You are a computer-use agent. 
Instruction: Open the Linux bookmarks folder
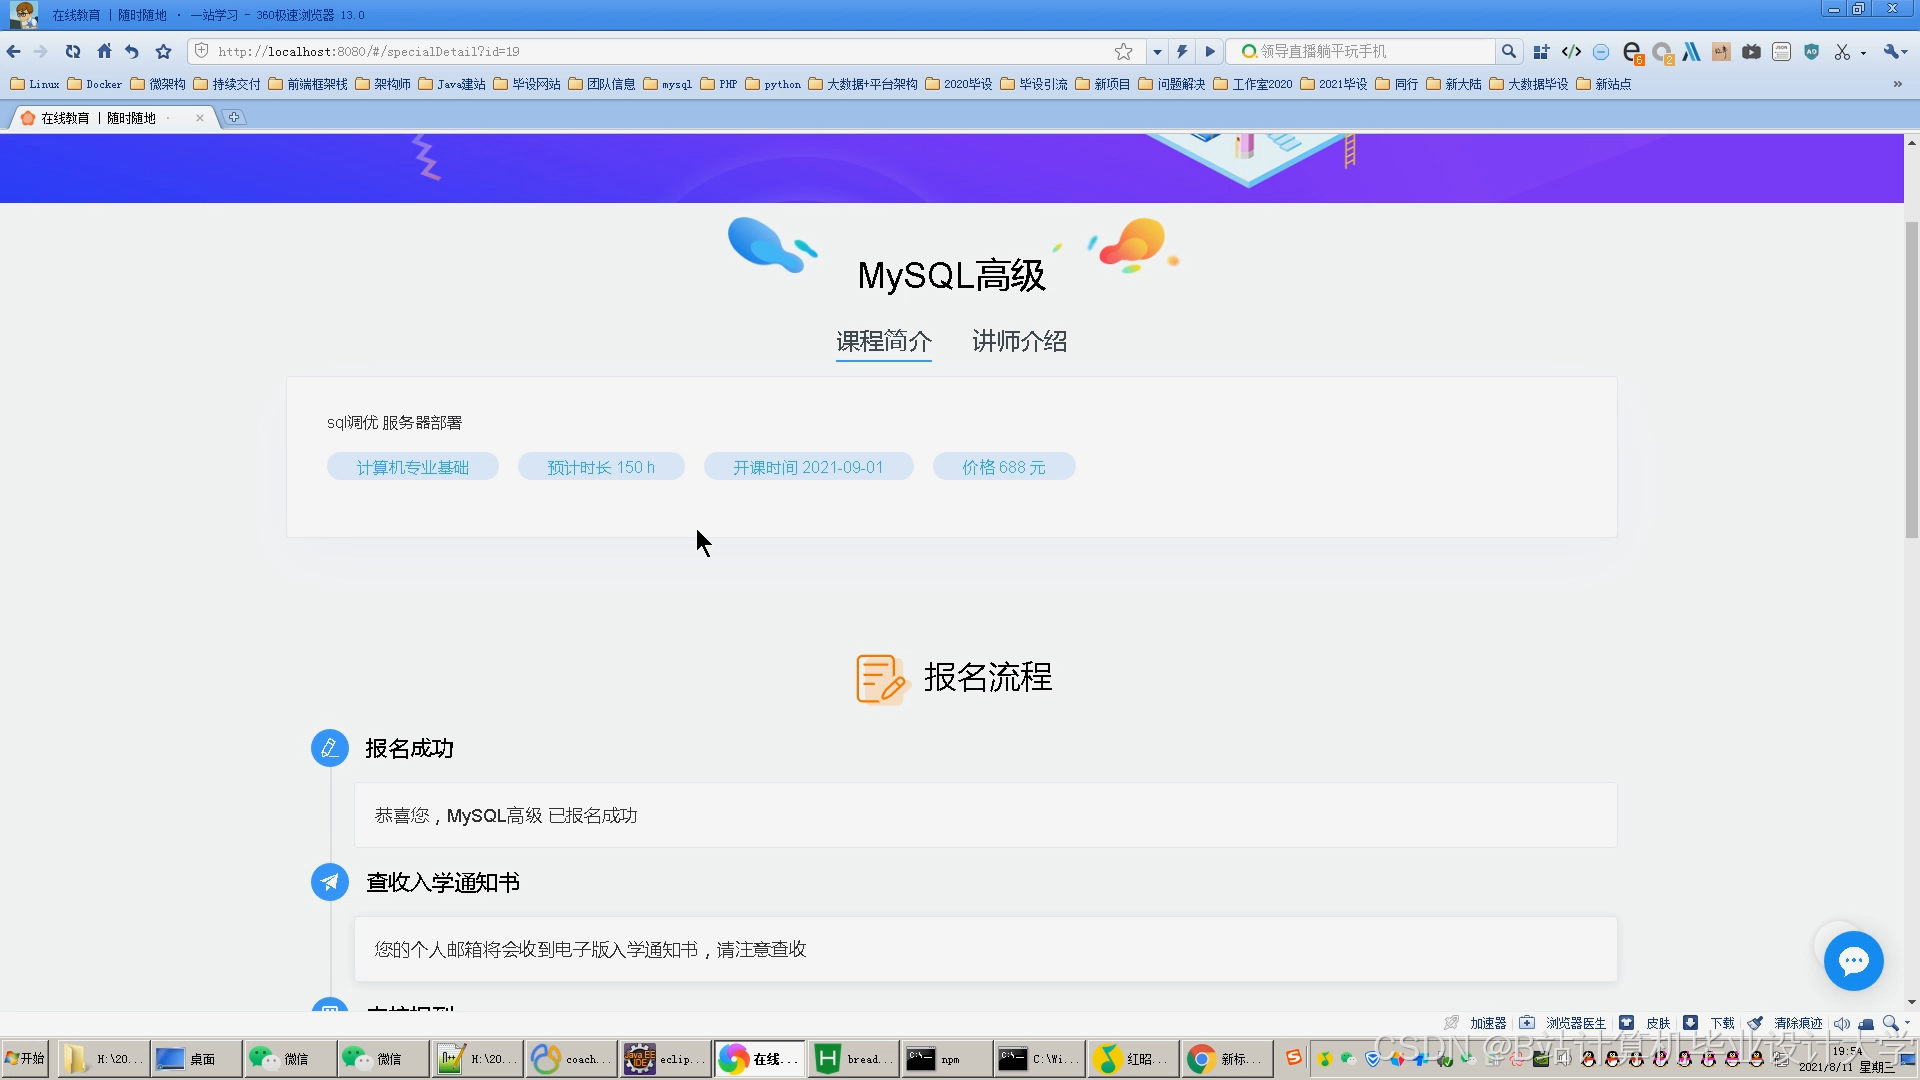pyautogui.click(x=35, y=84)
